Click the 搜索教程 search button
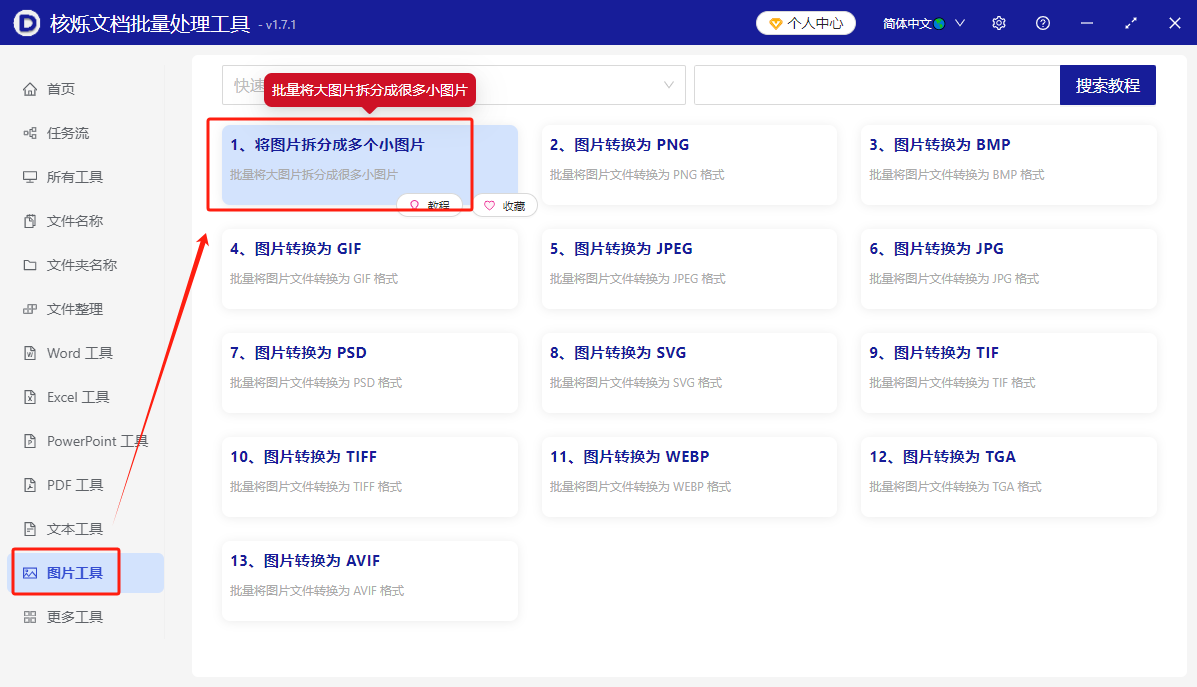The width and height of the screenshot is (1197, 687). 1108,85
